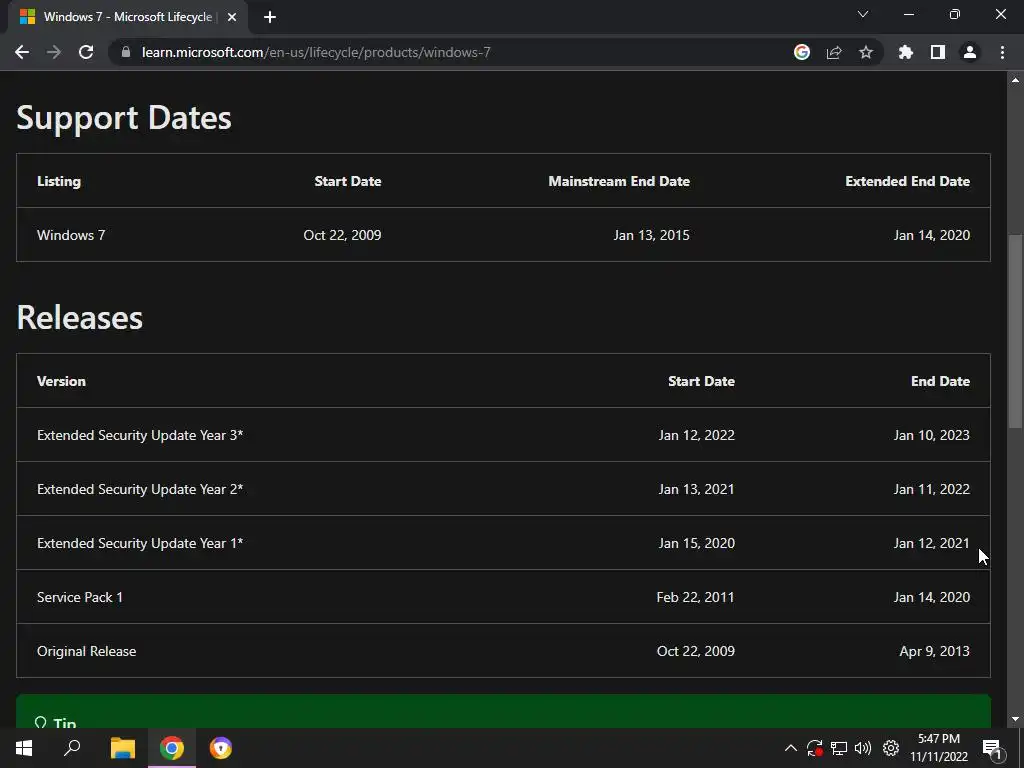Show hidden system tray icons

click(790, 748)
